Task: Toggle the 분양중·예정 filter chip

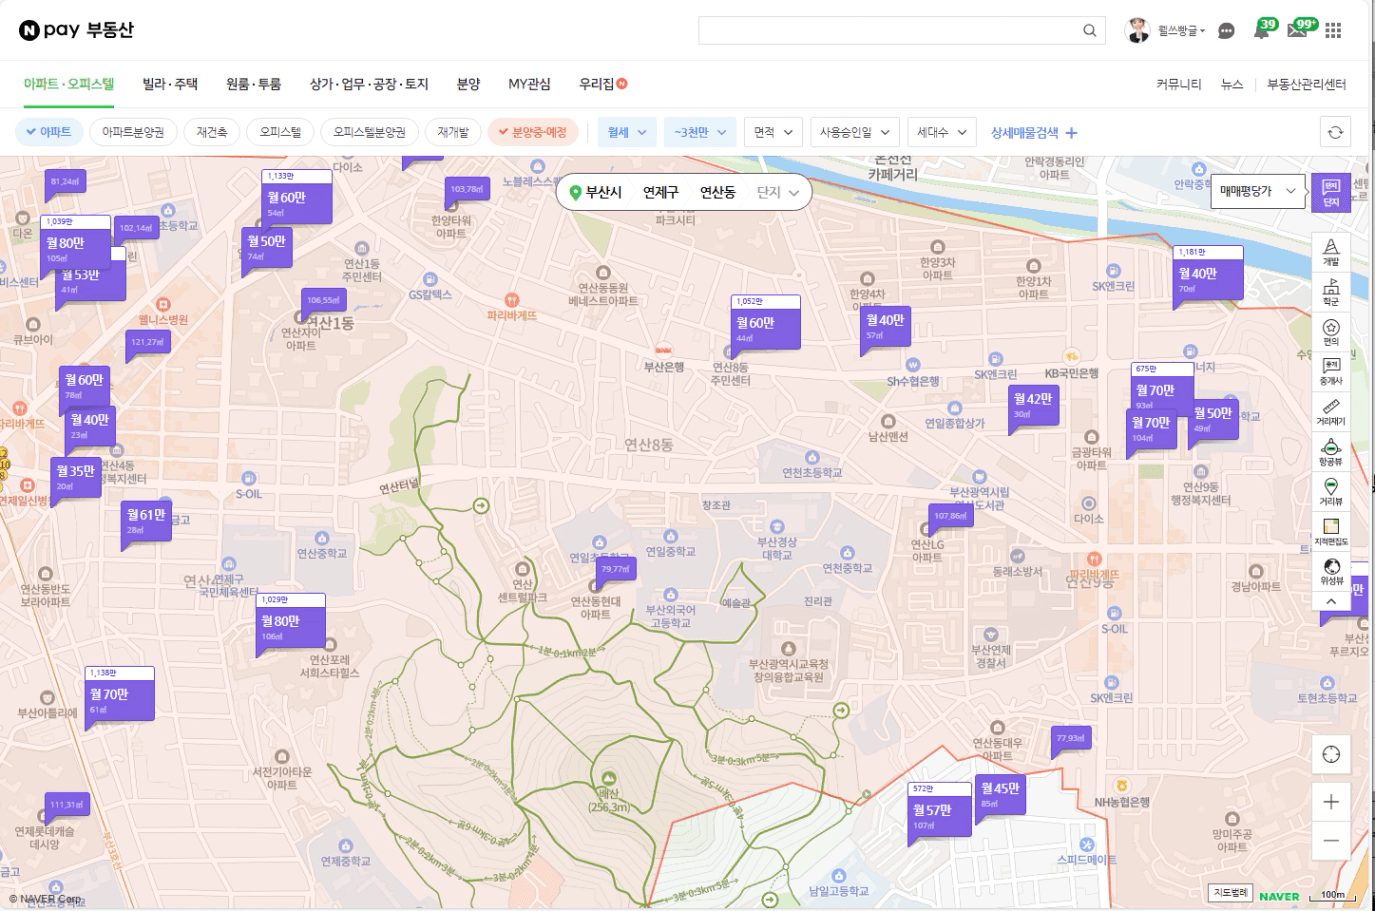Action: pyautogui.click(x=532, y=132)
